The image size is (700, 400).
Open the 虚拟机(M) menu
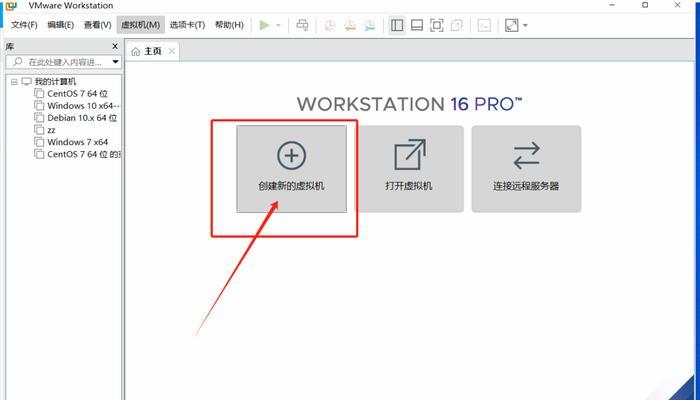[x=141, y=25]
